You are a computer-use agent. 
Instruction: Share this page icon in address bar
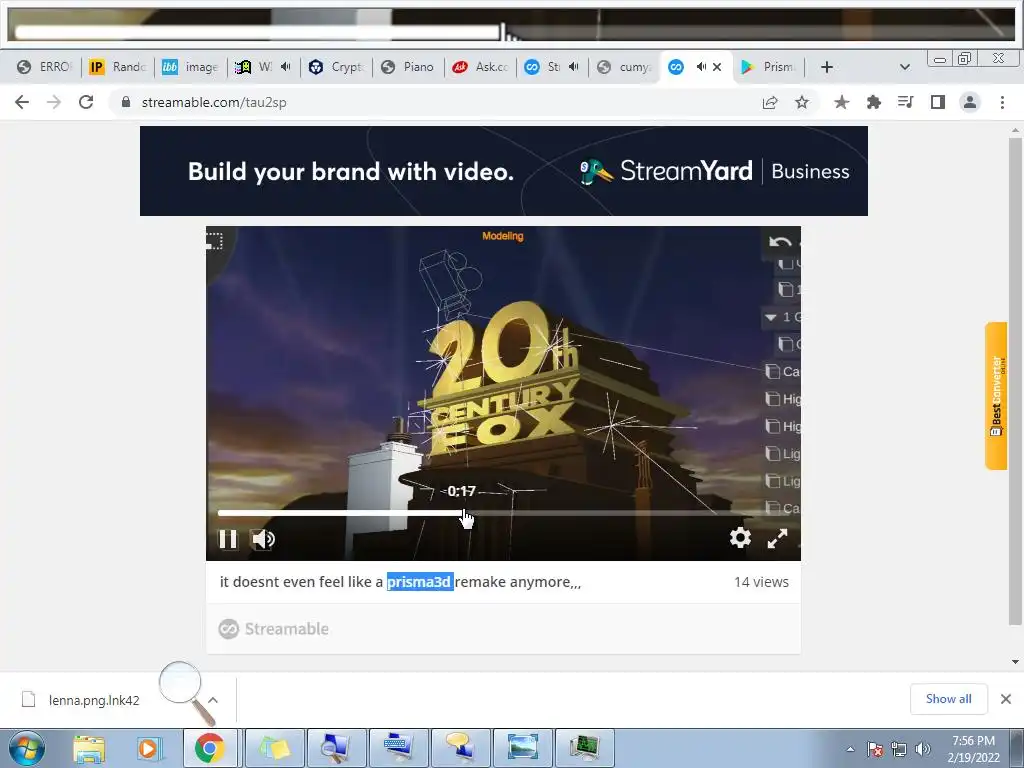[x=770, y=103]
